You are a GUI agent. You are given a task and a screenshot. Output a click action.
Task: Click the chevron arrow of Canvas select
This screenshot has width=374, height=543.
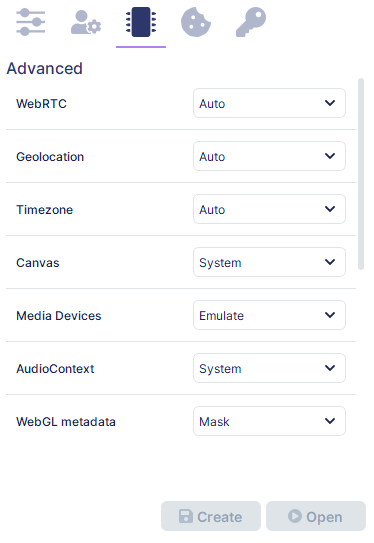(330, 262)
